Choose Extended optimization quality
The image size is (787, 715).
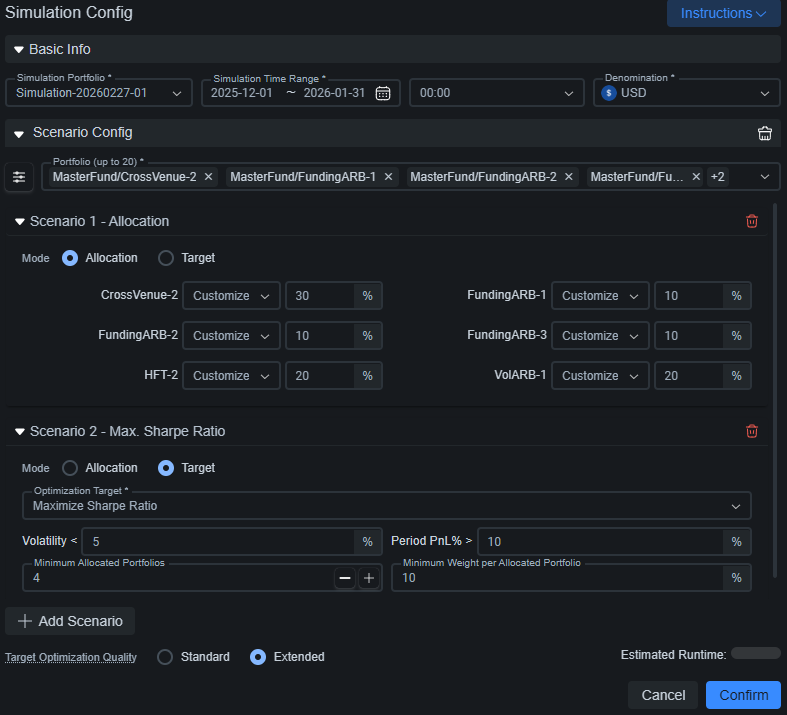(x=258, y=657)
